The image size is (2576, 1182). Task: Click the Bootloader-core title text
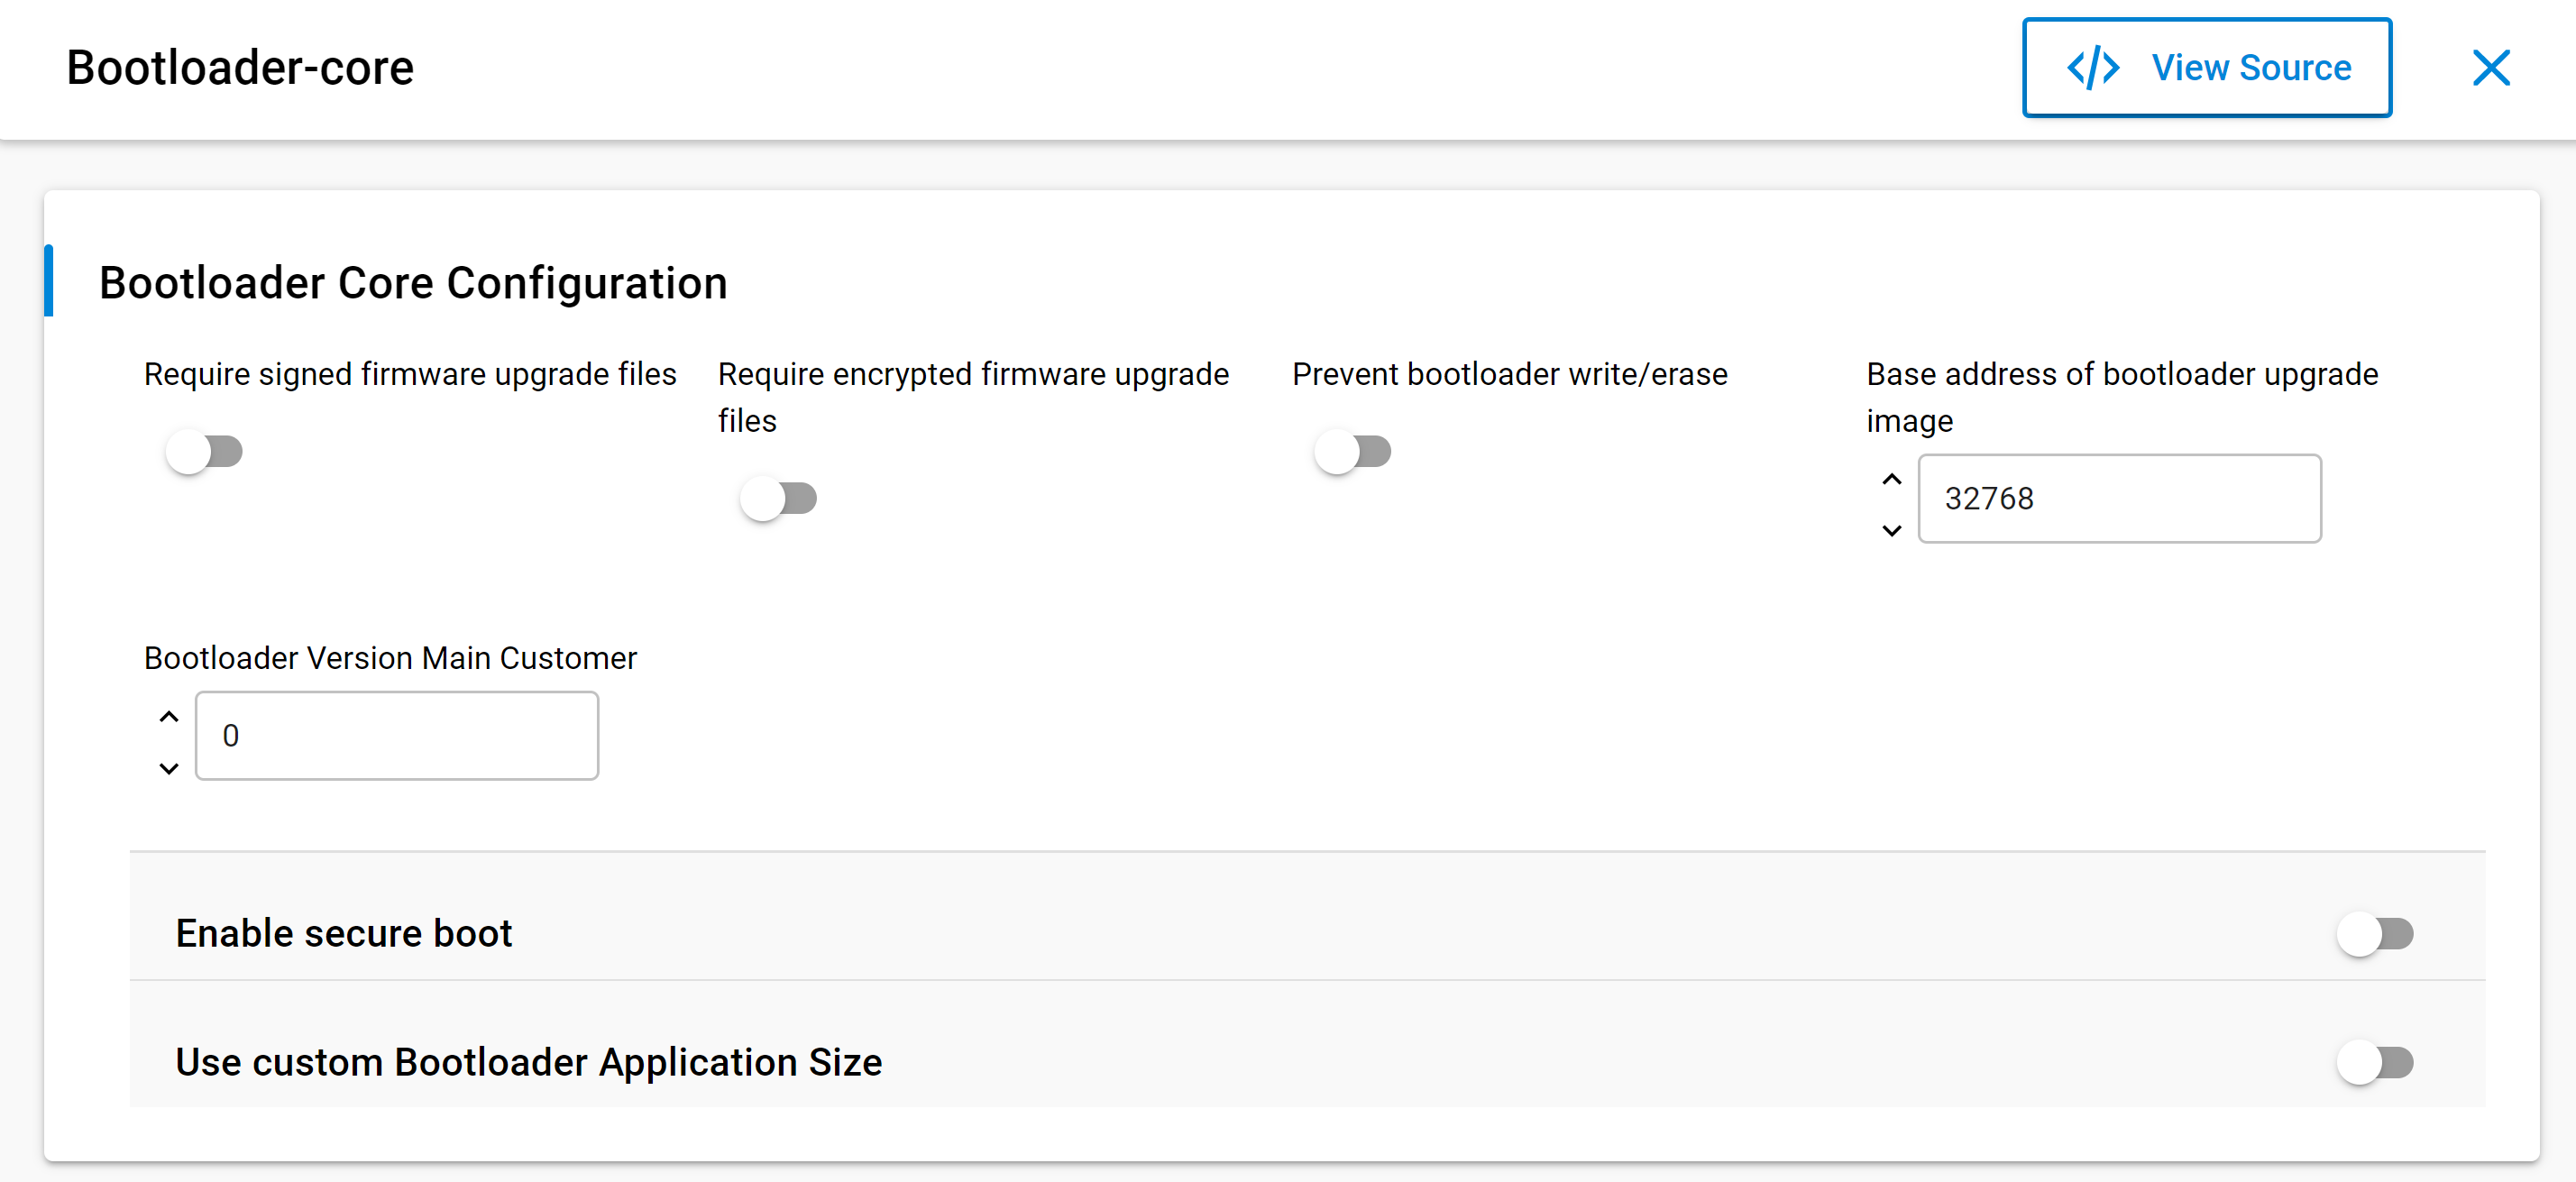240,68
